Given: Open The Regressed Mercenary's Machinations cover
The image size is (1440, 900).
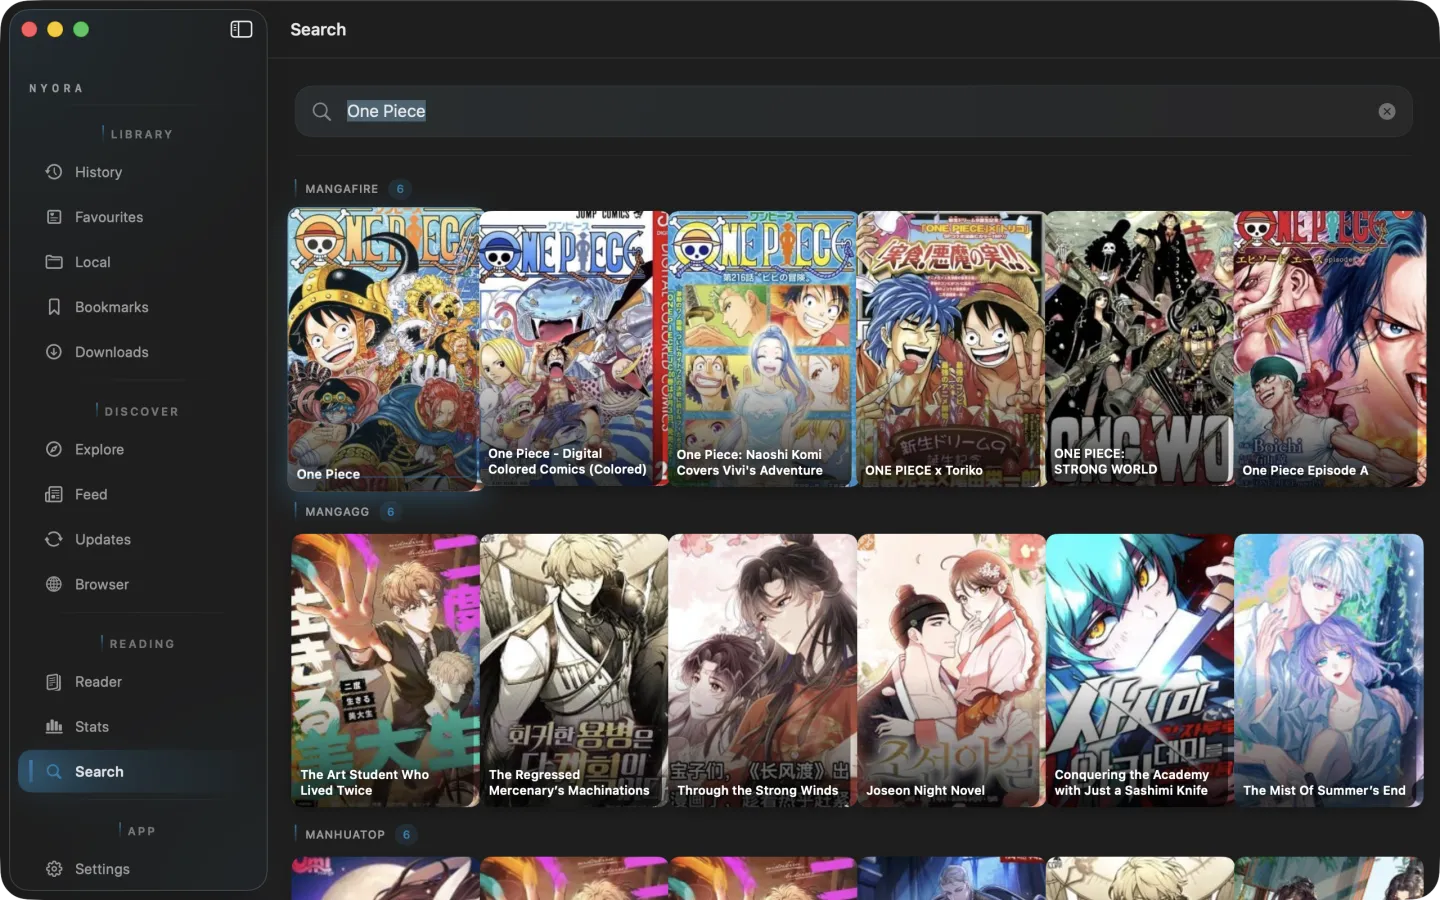Looking at the screenshot, I should pyautogui.click(x=574, y=670).
